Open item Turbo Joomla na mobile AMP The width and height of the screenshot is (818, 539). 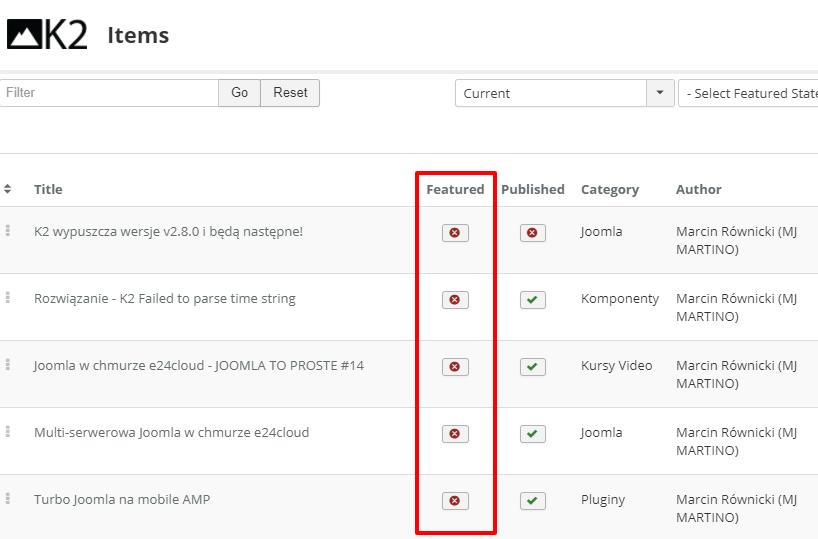pos(122,499)
